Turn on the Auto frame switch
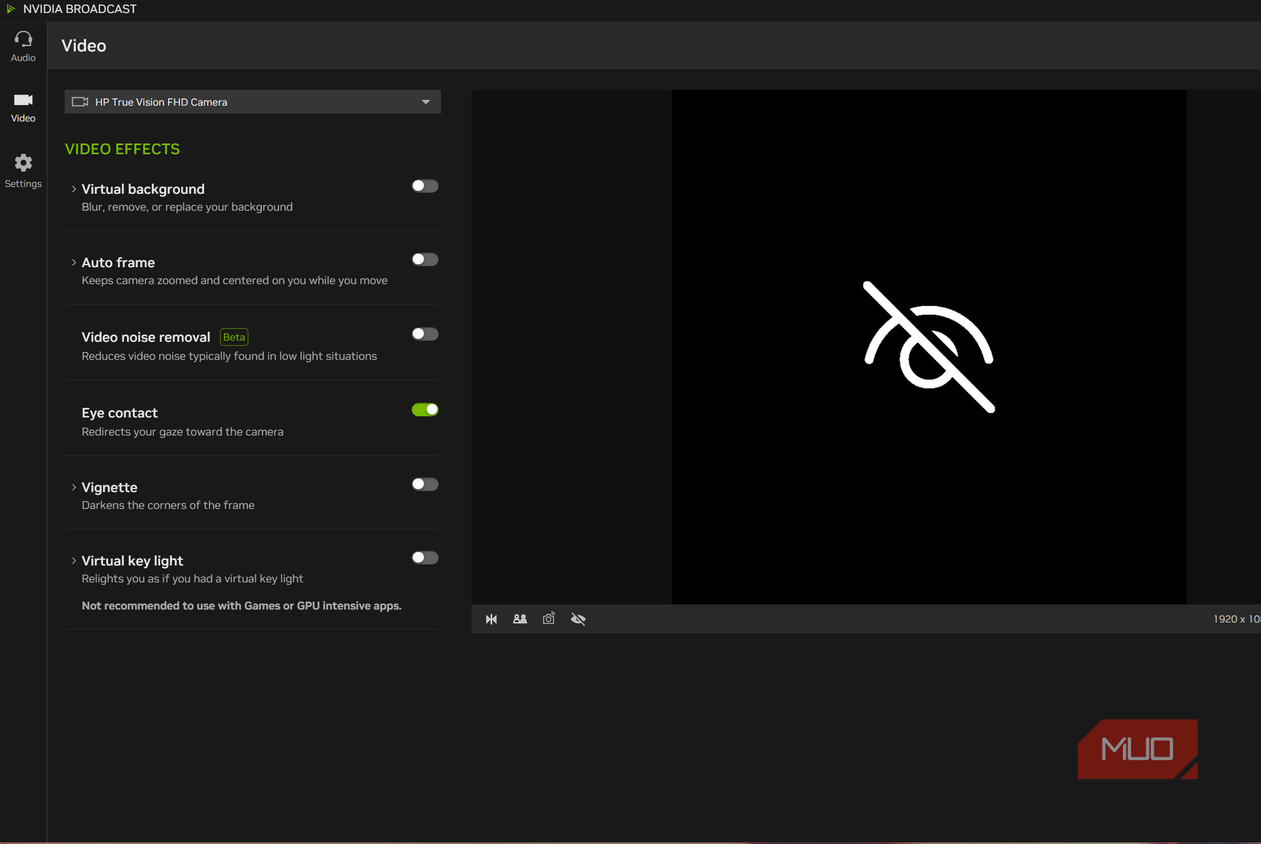Image resolution: width=1261 pixels, height=844 pixels. tap(425, 260)
